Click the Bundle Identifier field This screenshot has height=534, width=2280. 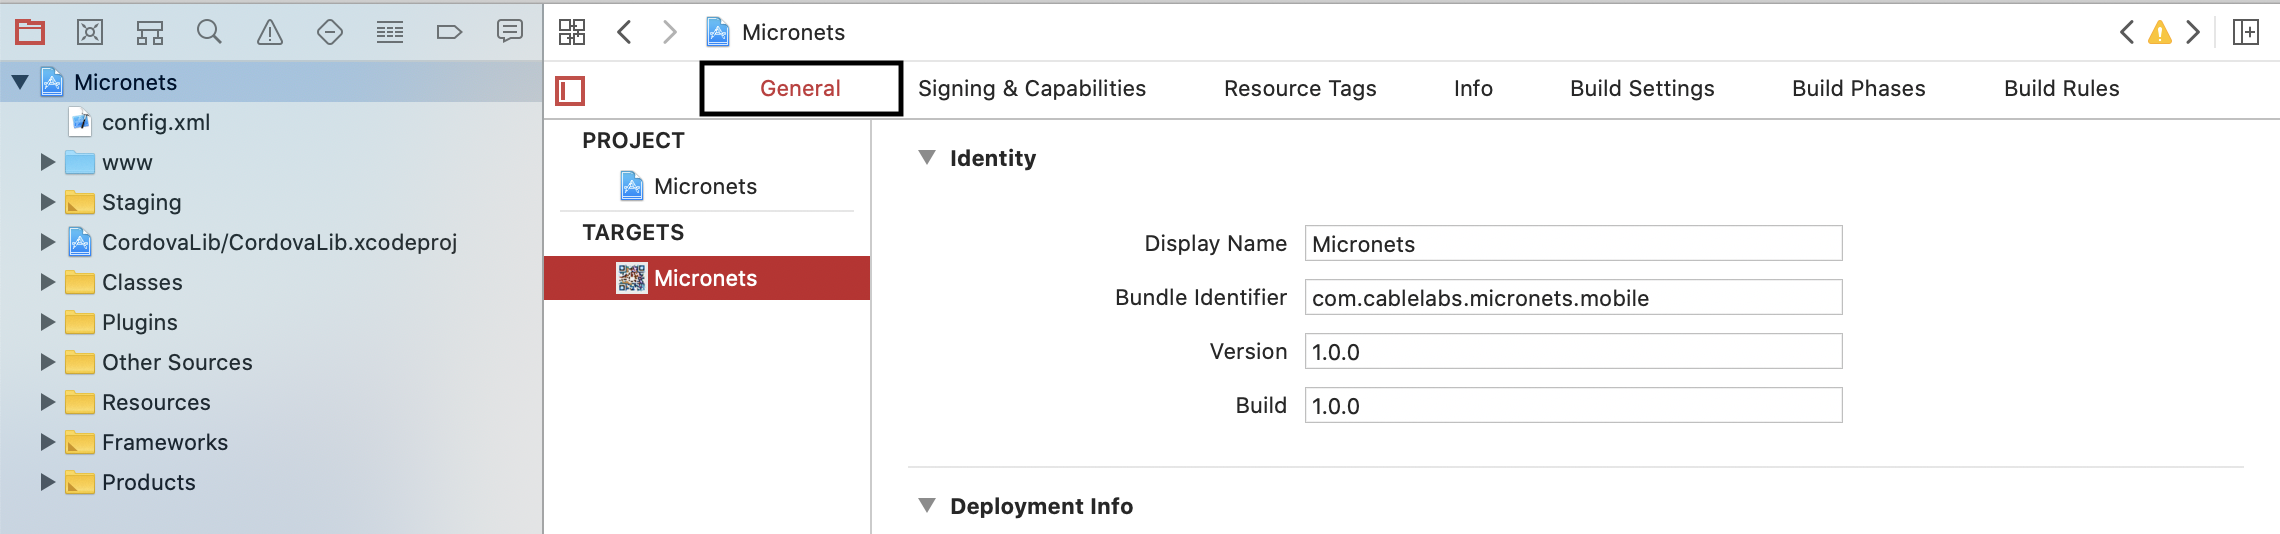pos(1573,297)
